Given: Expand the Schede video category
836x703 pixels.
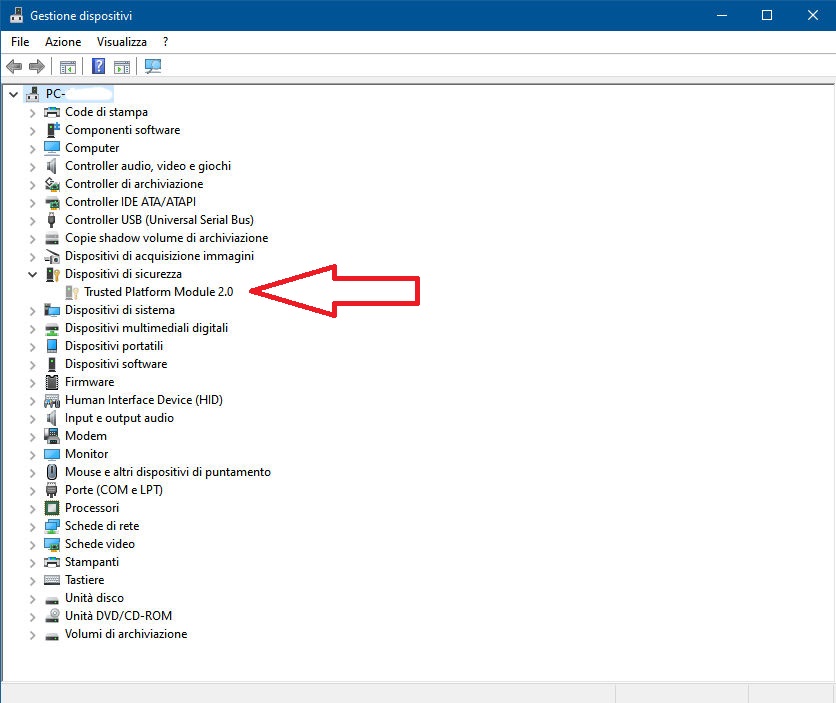Looking at the screenshot, I should pos(33,545).
